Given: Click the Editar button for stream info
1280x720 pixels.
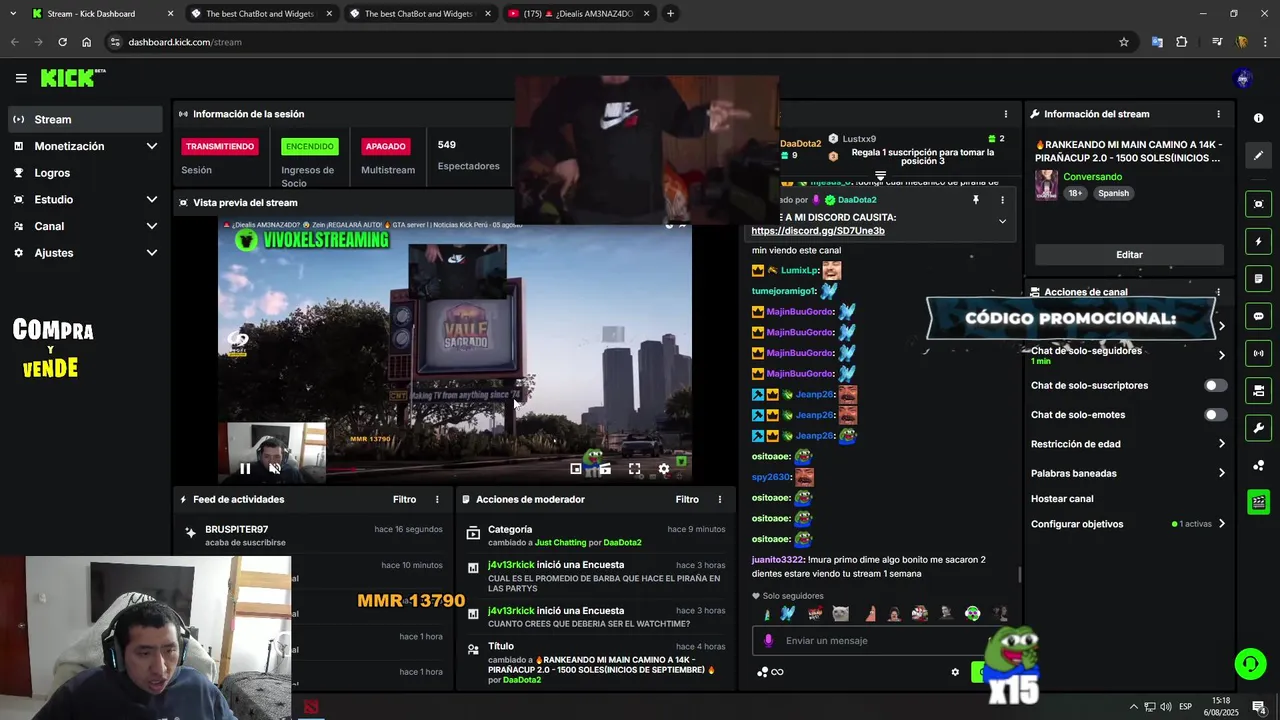Looking at the screenshot, I should tap(1129, 255).
